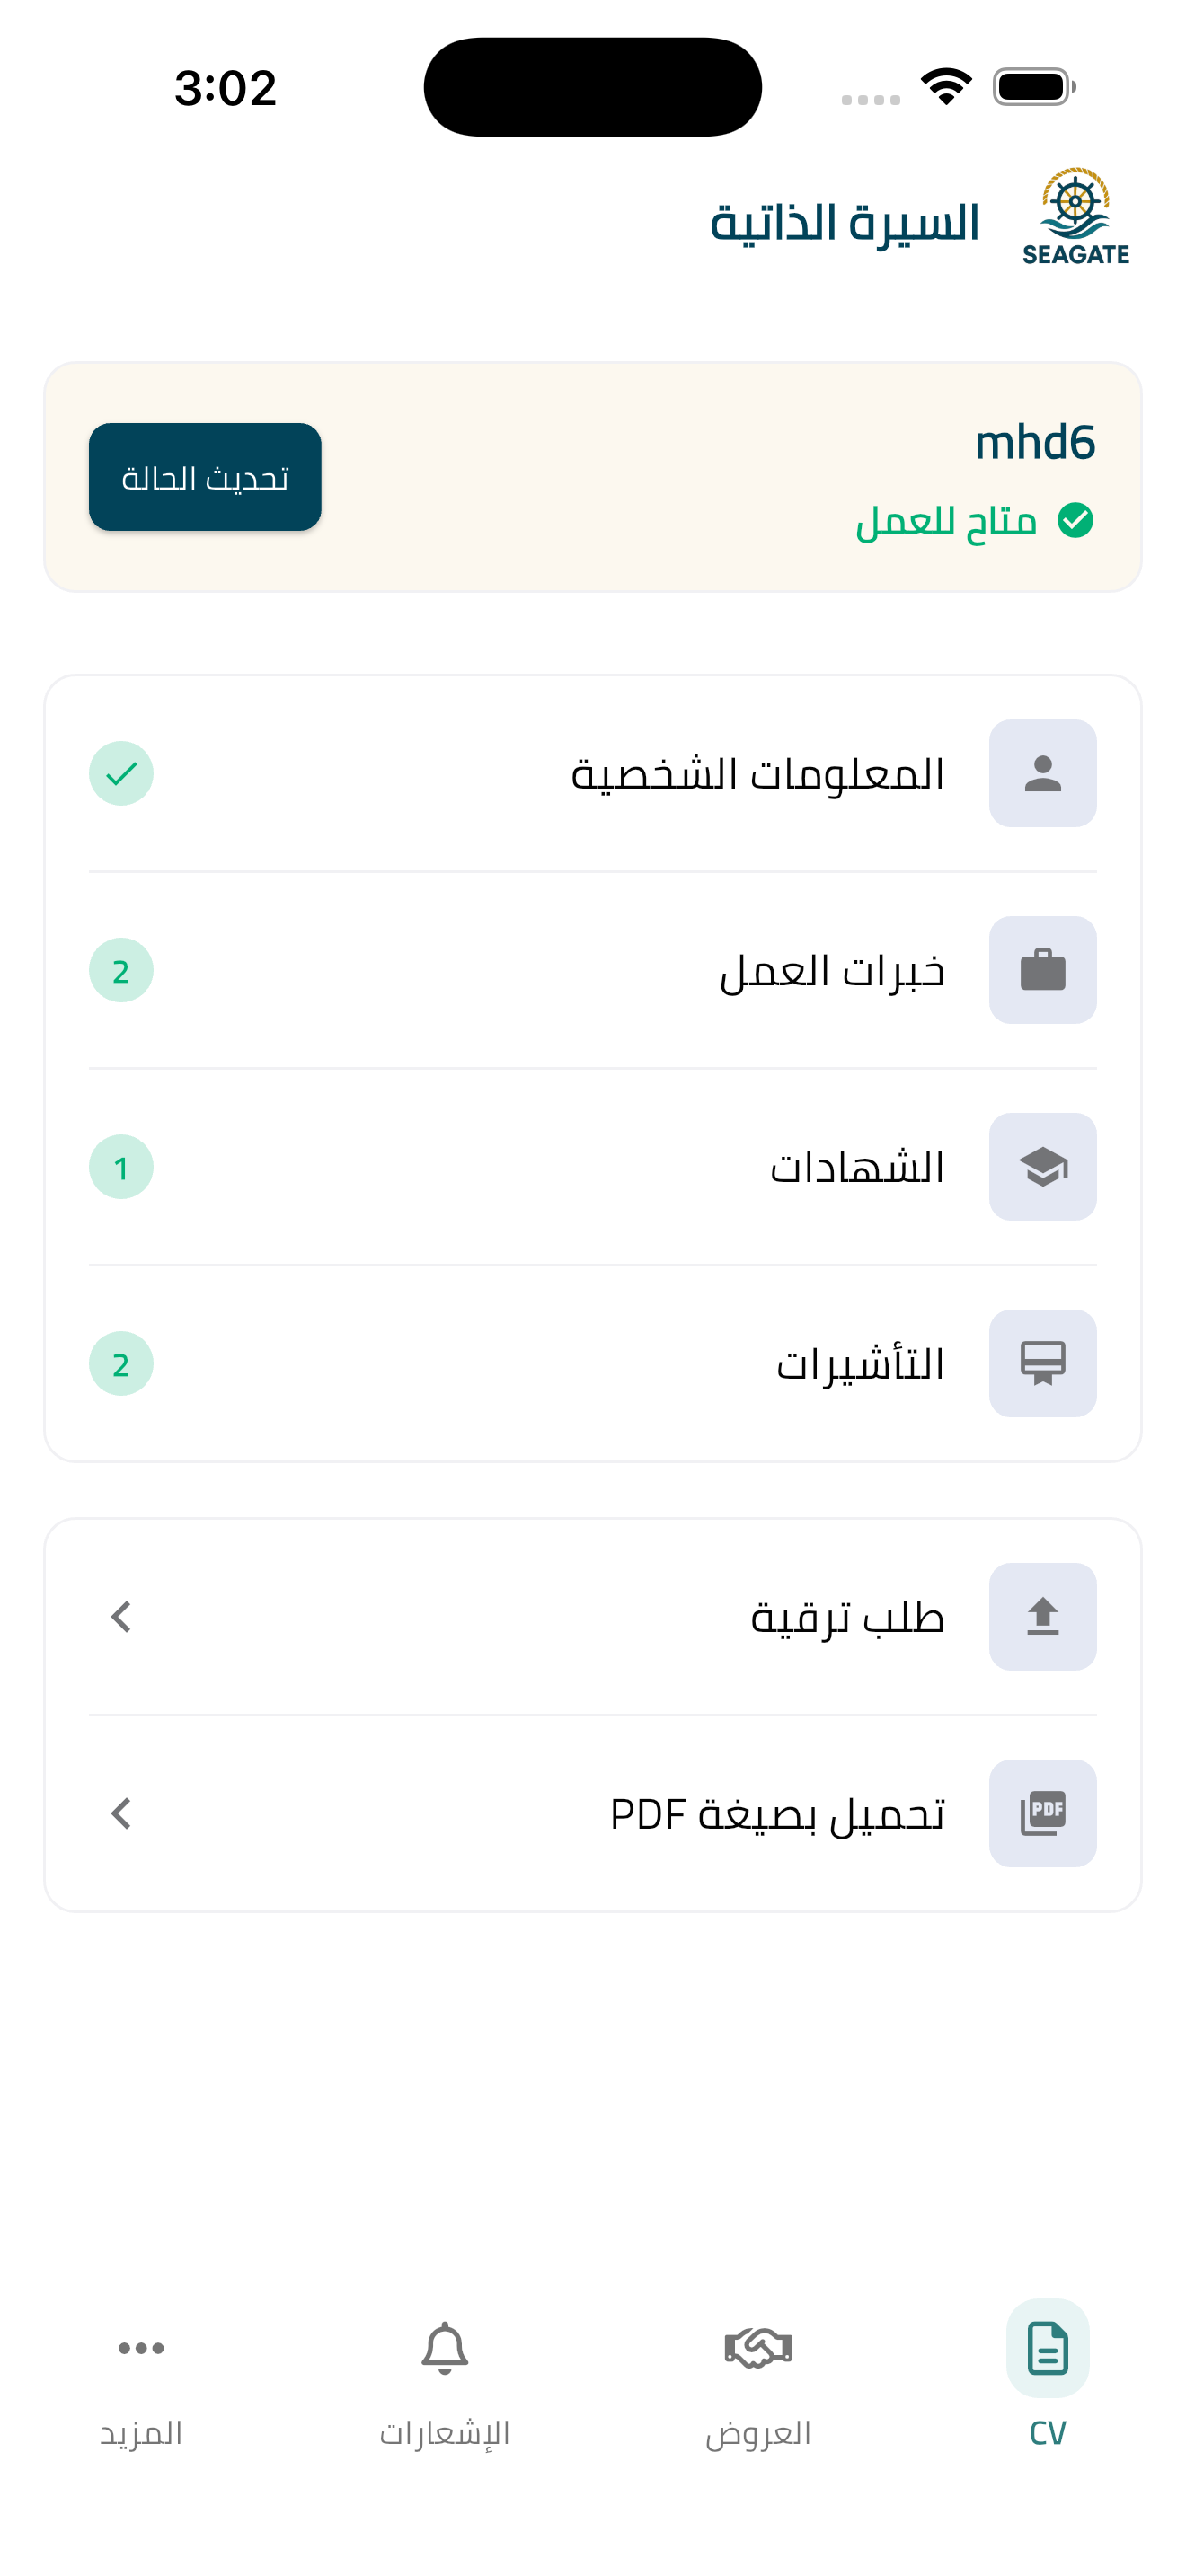Tap the personal information completed checkmark

point(121,773)
